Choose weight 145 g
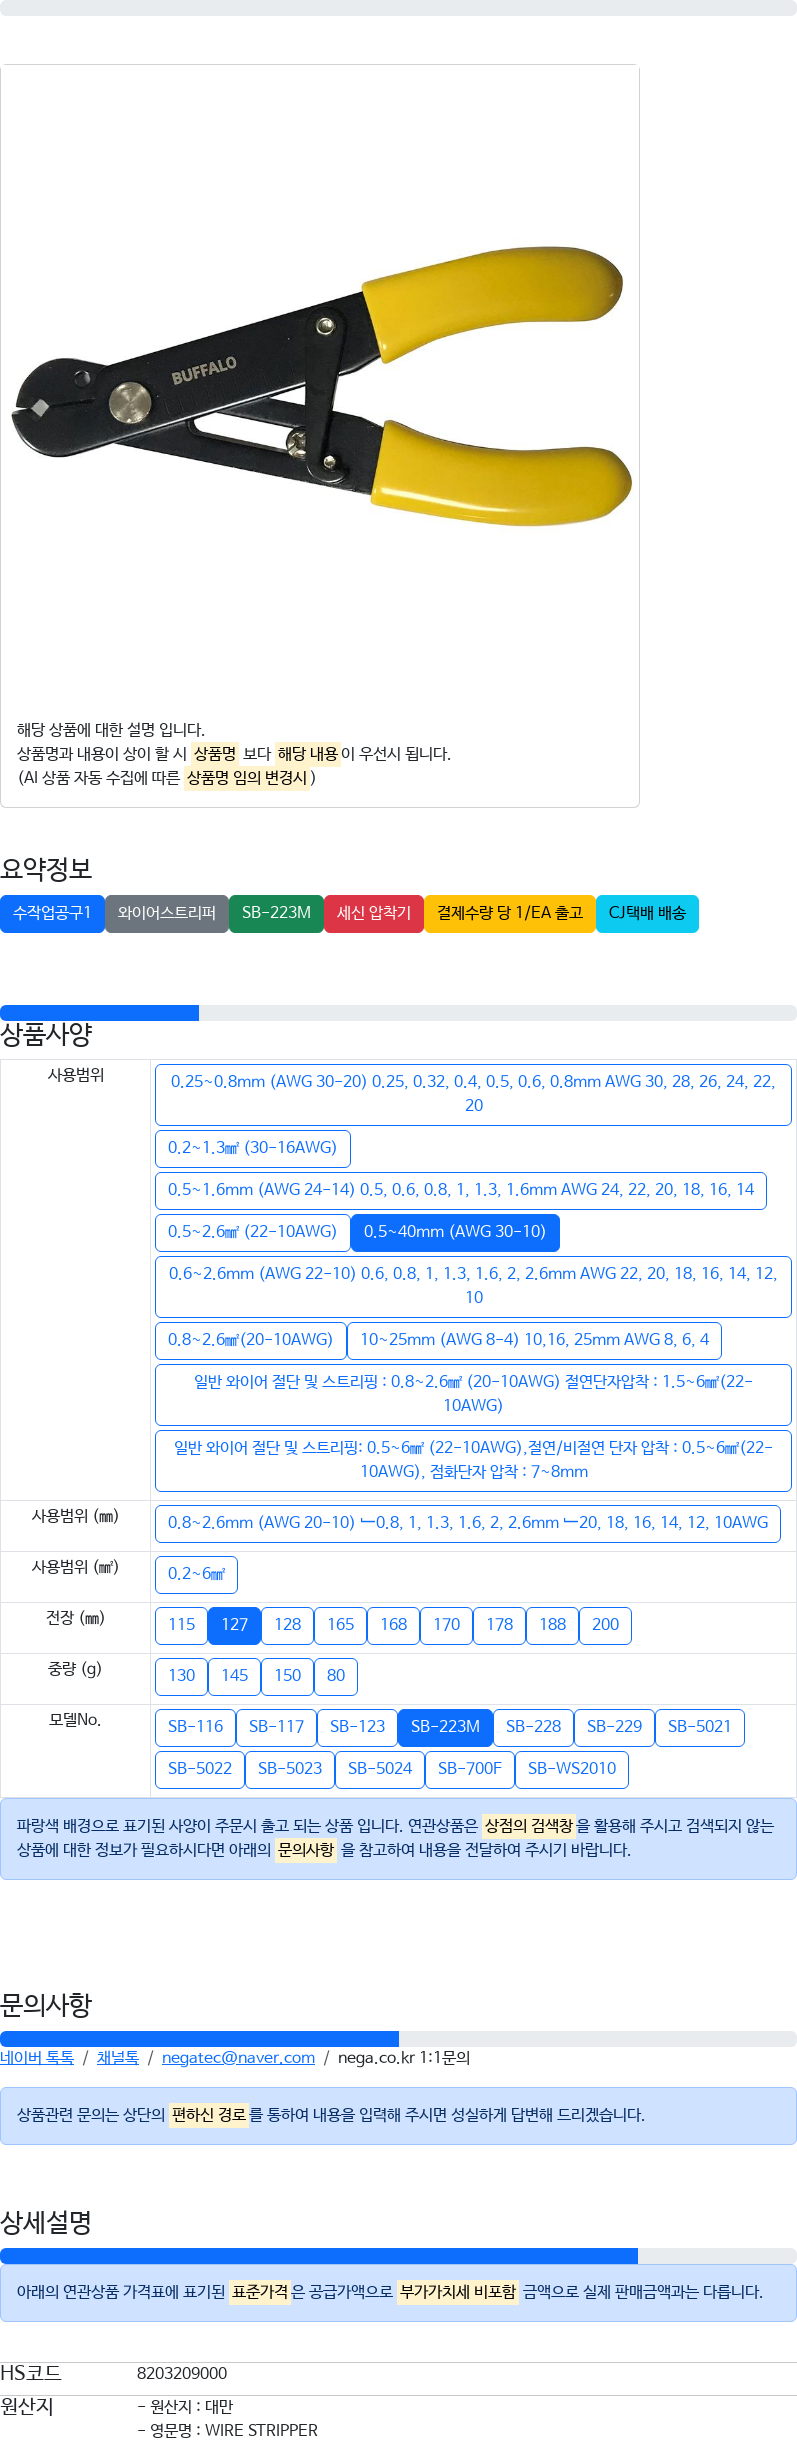Screen dimensions: 797x2444 (x=234, y=1676)
